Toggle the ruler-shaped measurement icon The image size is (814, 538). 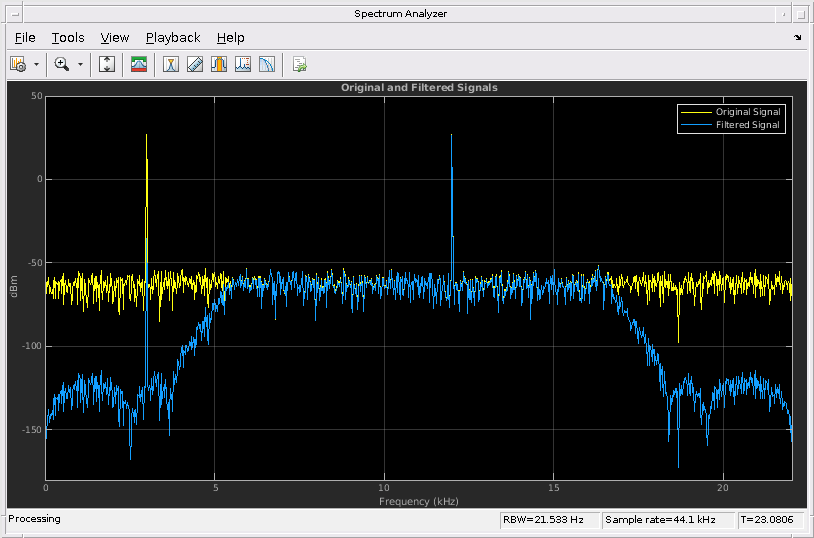coord(195,64)
